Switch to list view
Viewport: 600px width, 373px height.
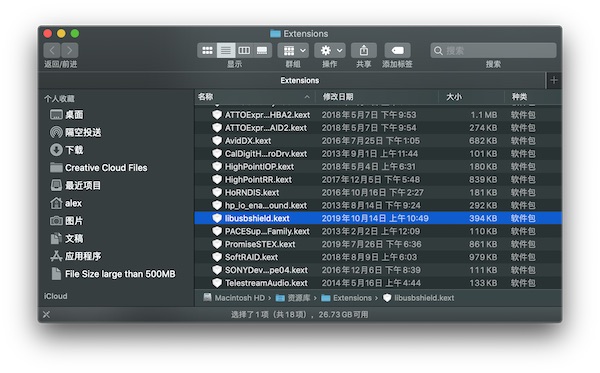point(226,50)
